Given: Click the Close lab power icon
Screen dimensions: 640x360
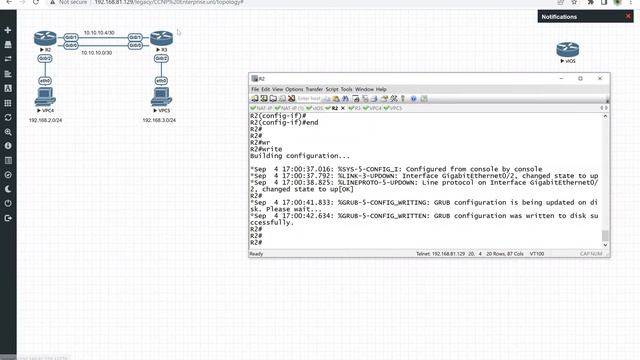Looking at the screenshot, I should coord(8,203).
